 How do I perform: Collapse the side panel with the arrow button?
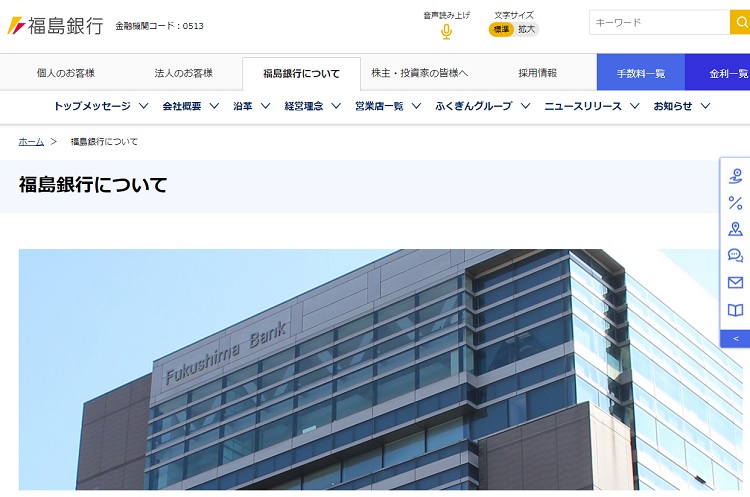(x=735, y=339)
